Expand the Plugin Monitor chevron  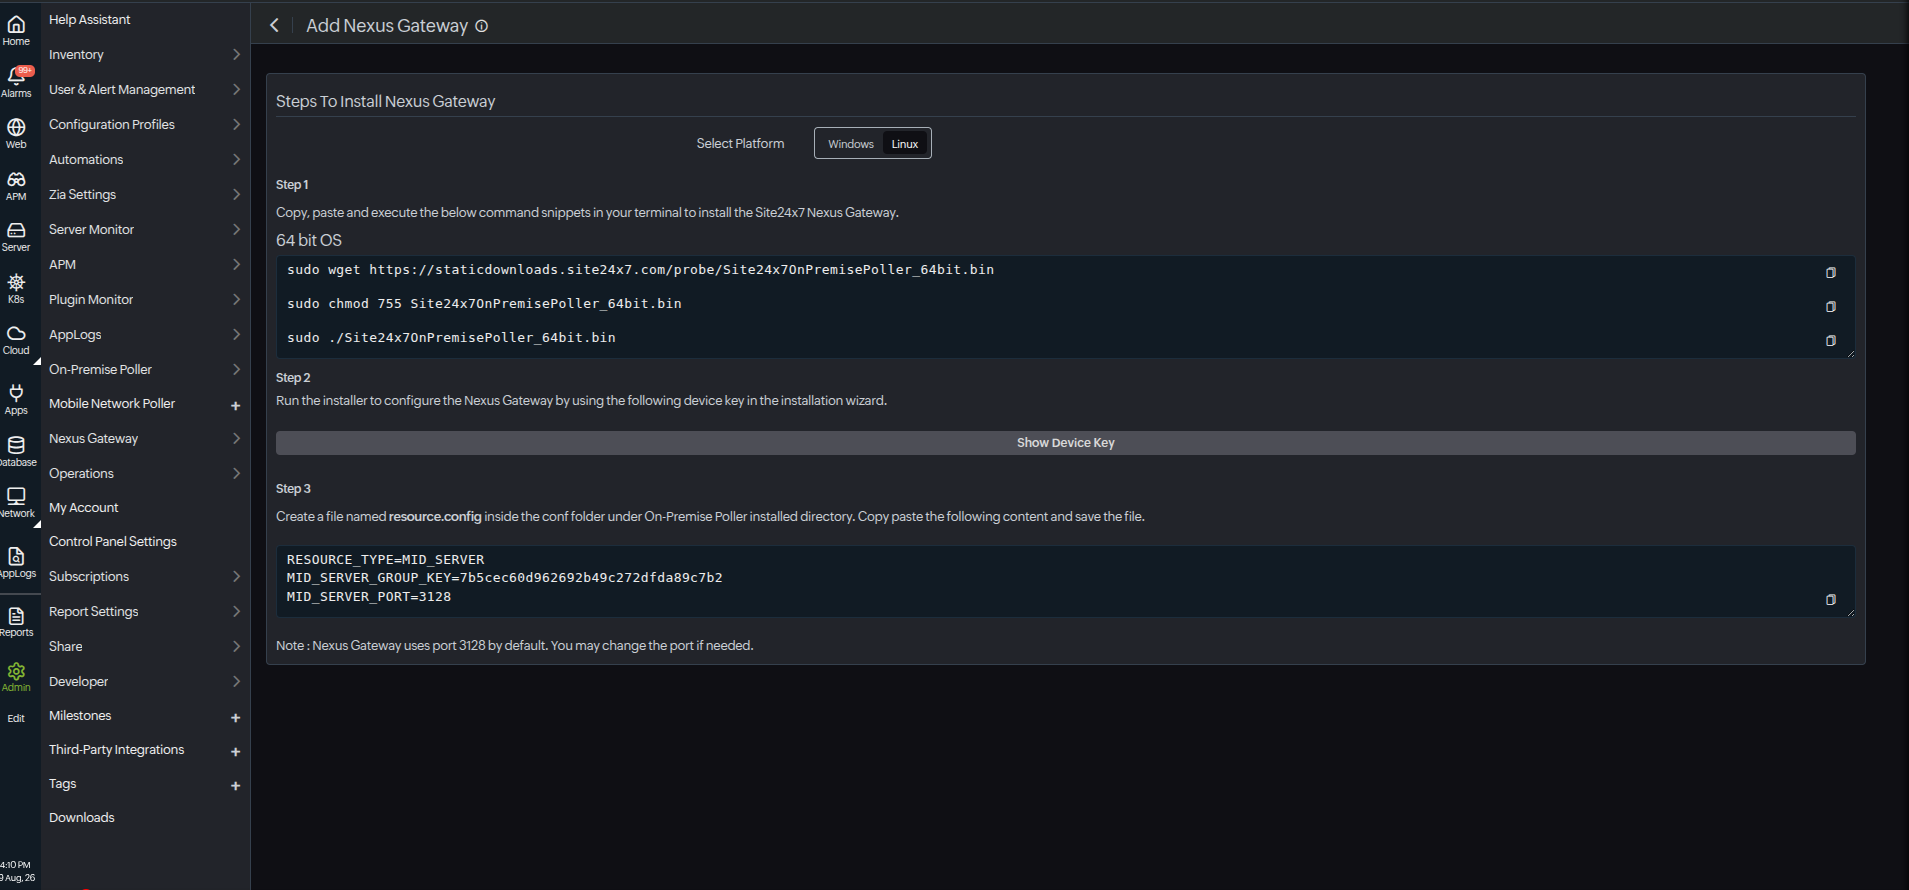236,299
